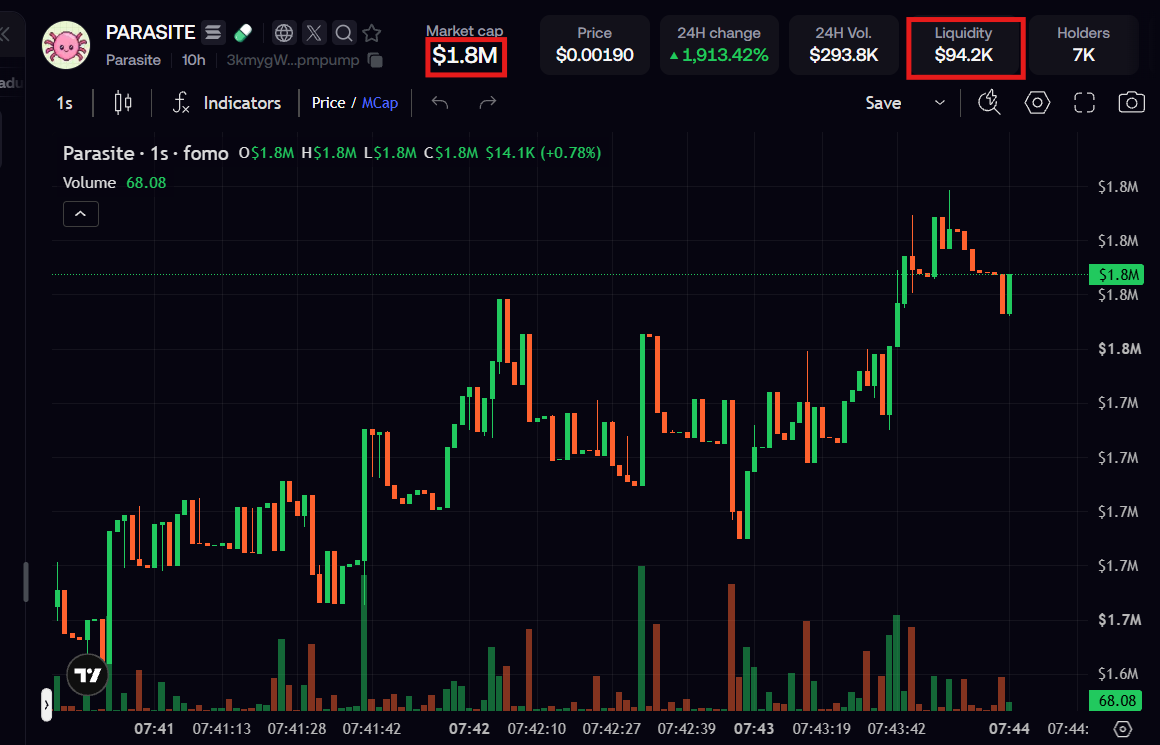This screenshot has height=745, width=1160.
Task: Expand the Save dropdown arrow
Action: pyautogui.click(x=940, y=103)
